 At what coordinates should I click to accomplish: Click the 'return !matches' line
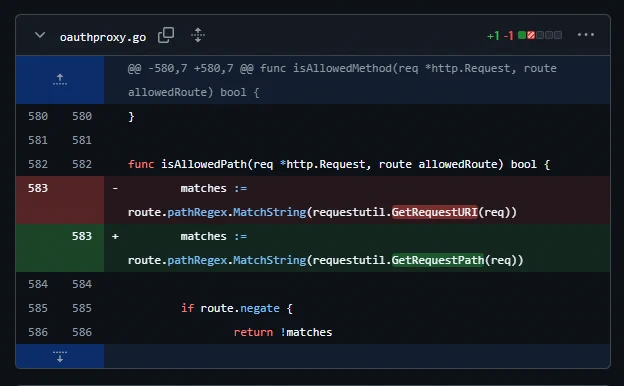coord(283,332)
